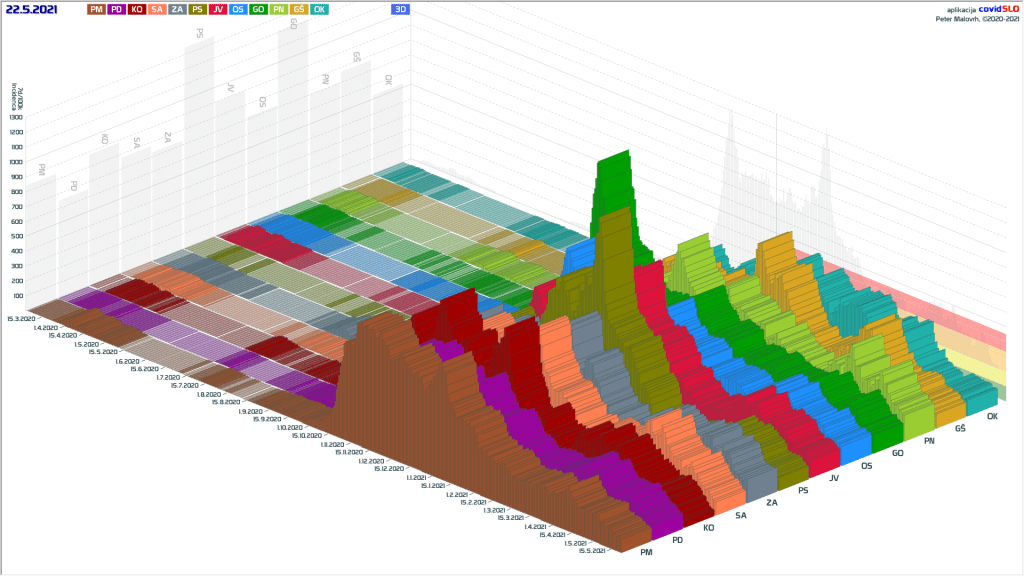Click the green GO region button

[258, 9]
